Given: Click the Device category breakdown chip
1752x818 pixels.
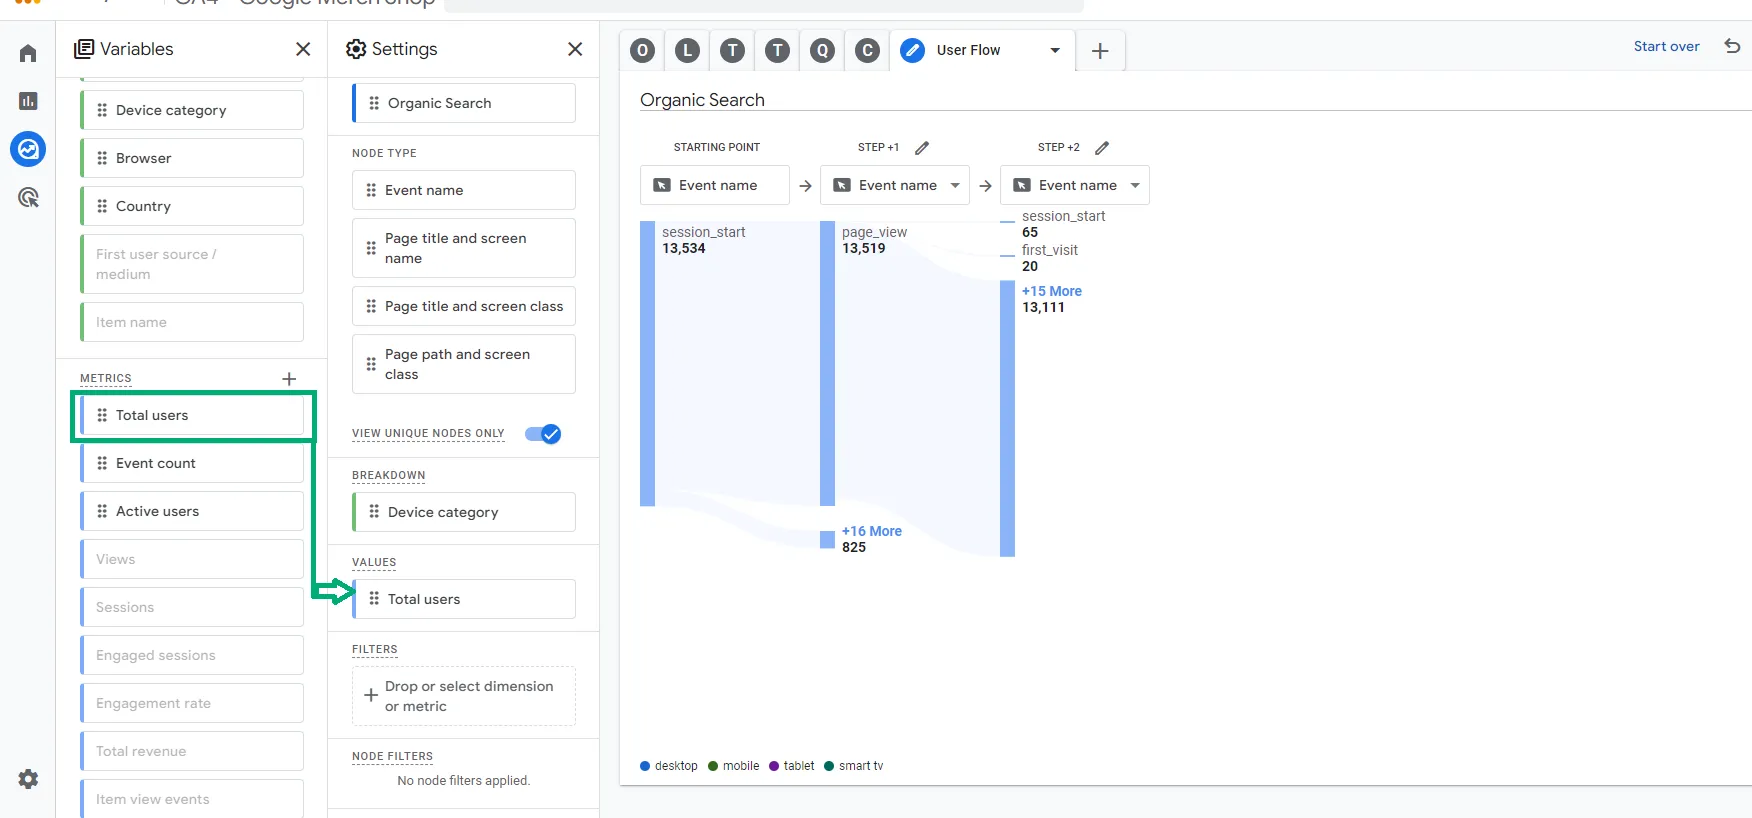Looking at the screenshot, I should click(464, 512).
